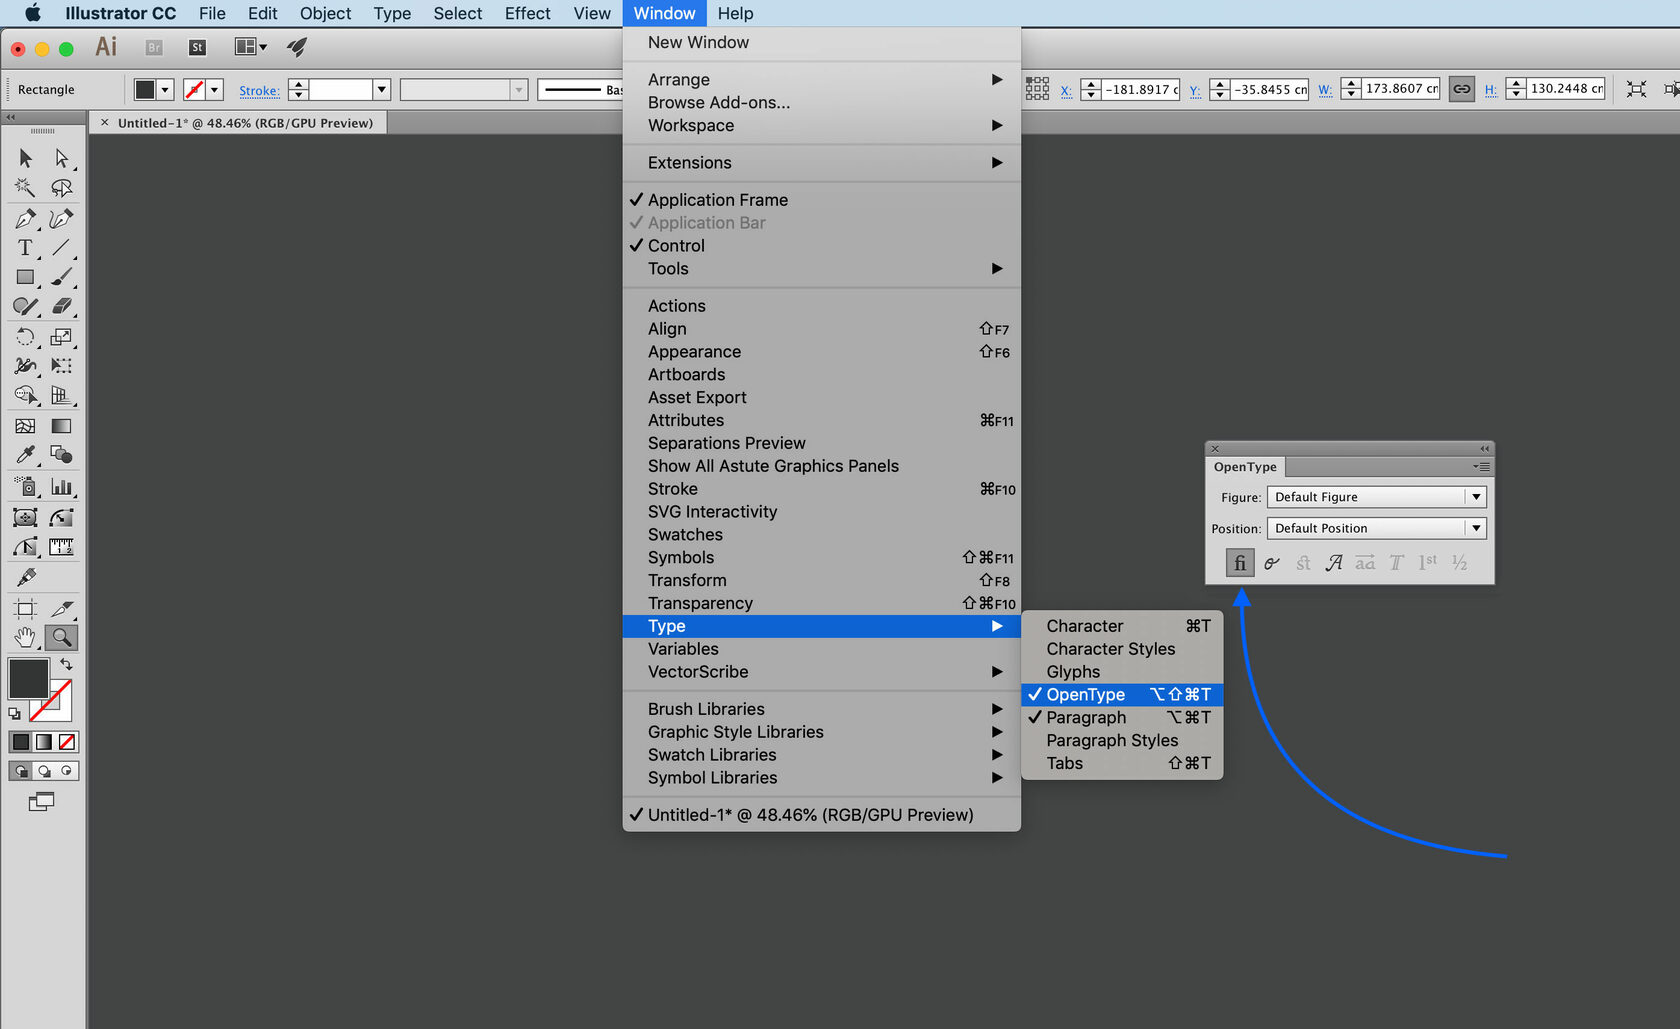Open the Swatches panel from Window menu
The width and height of the screenshot is (1680, 1029).
click(x=822, y=535)
